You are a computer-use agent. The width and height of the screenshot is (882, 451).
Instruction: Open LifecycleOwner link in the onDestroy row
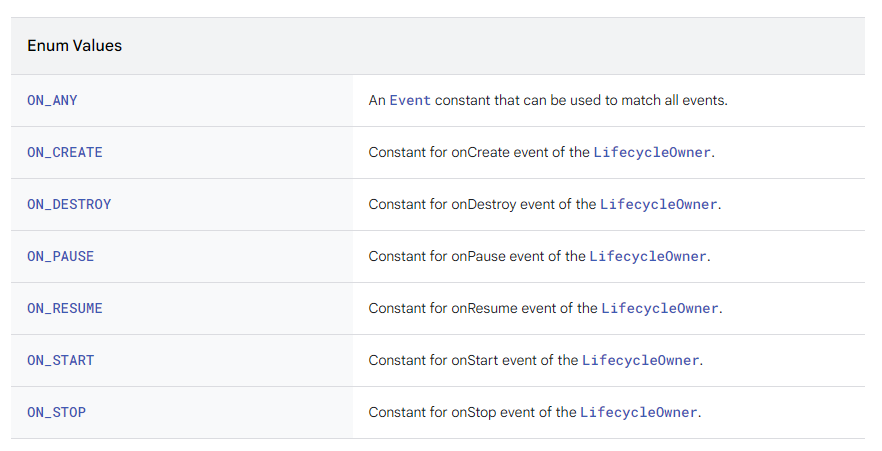point(658,205)
